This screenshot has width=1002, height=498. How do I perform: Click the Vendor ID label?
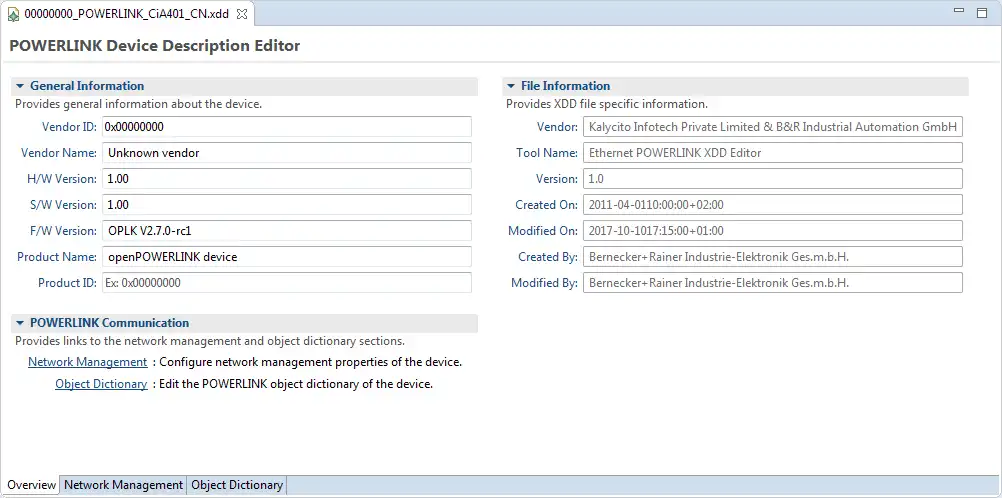coord(69,127)
